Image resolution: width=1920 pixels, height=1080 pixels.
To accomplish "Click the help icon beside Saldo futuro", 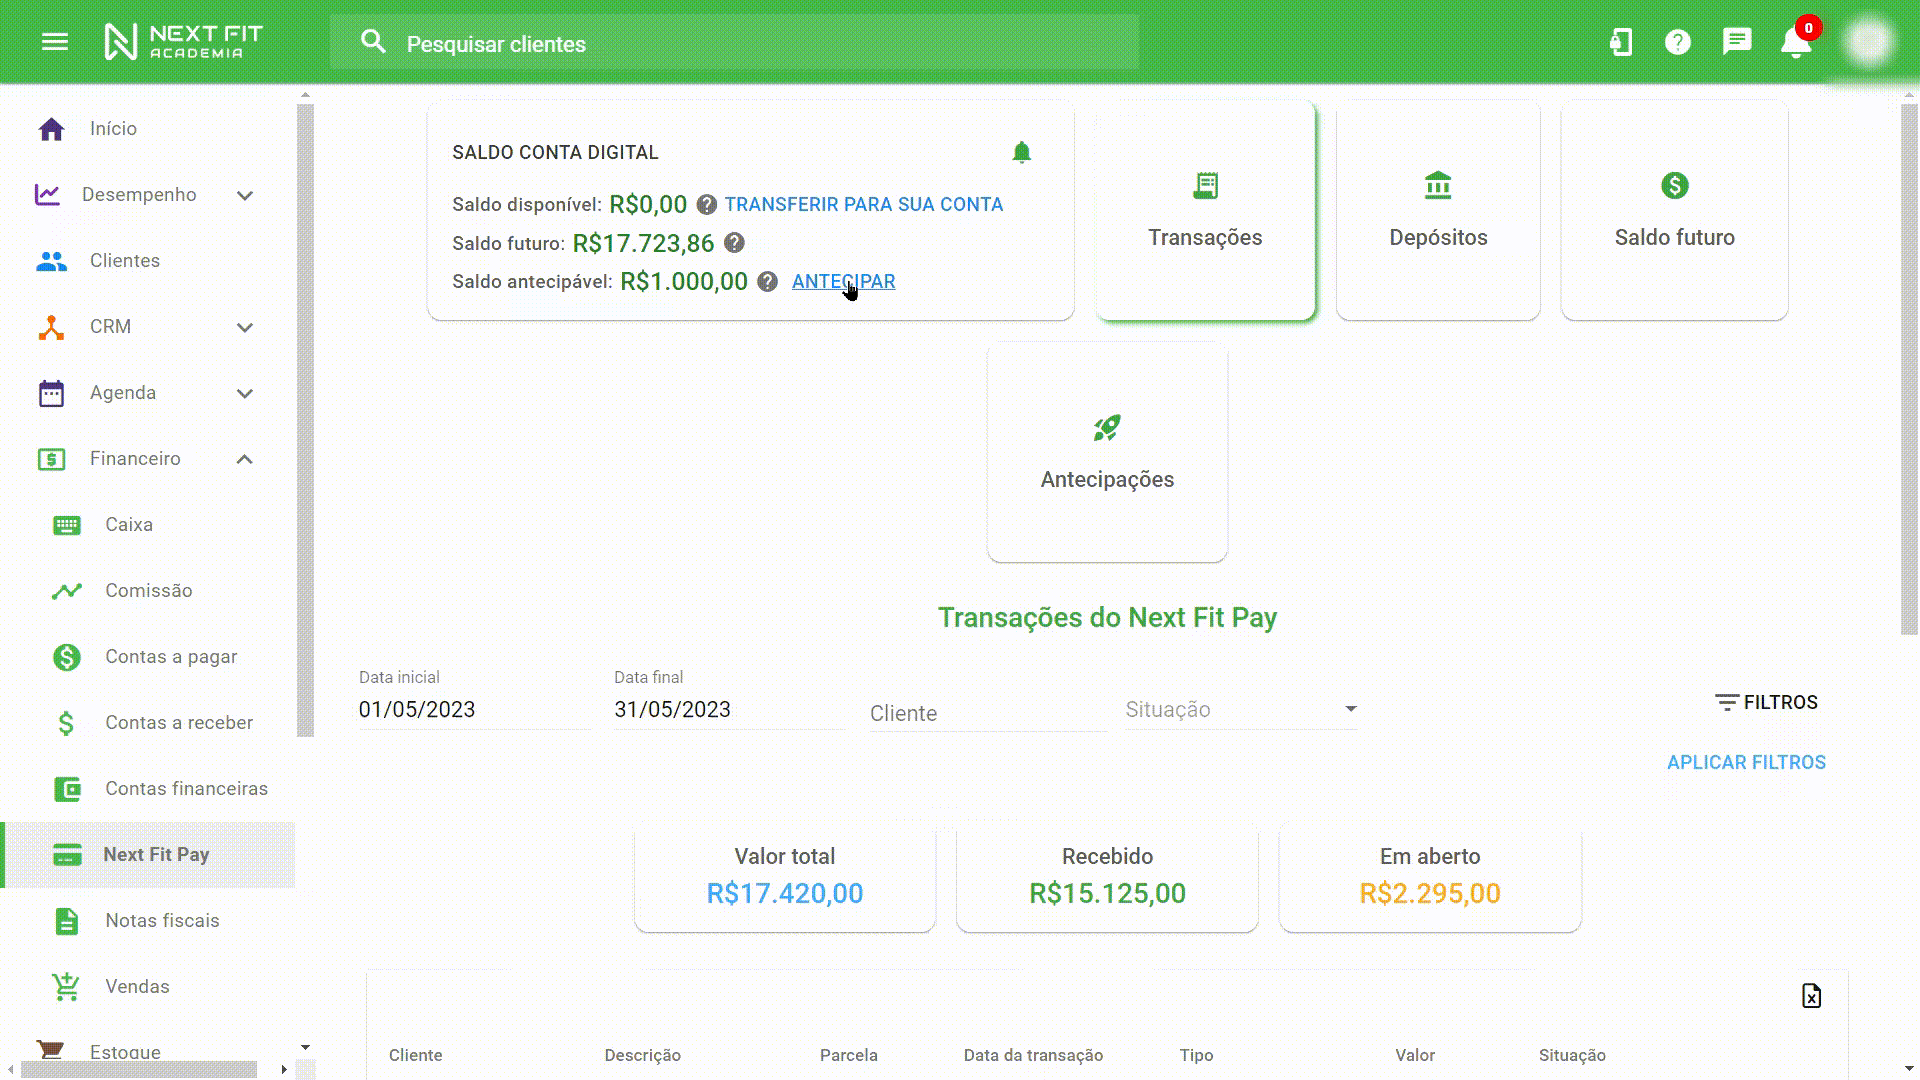I will [x=734, y=243].
